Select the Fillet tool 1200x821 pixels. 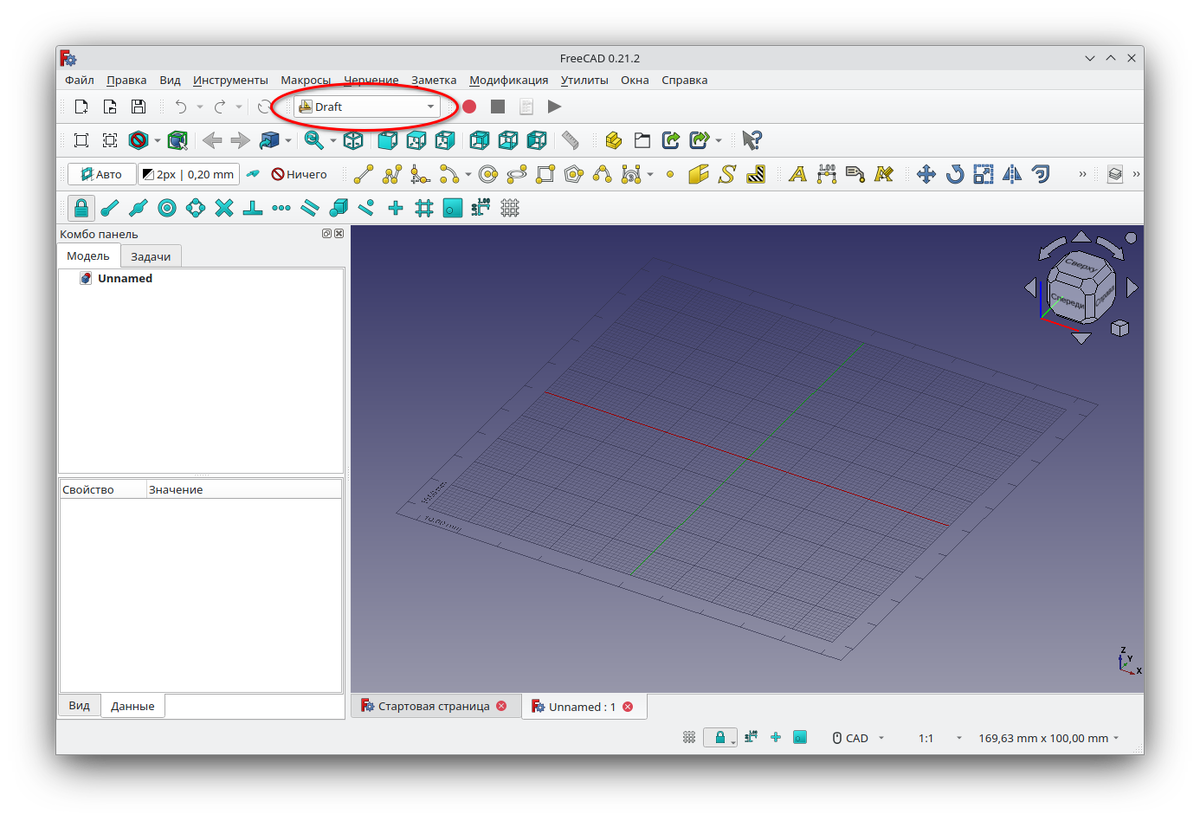pos(420,174)
